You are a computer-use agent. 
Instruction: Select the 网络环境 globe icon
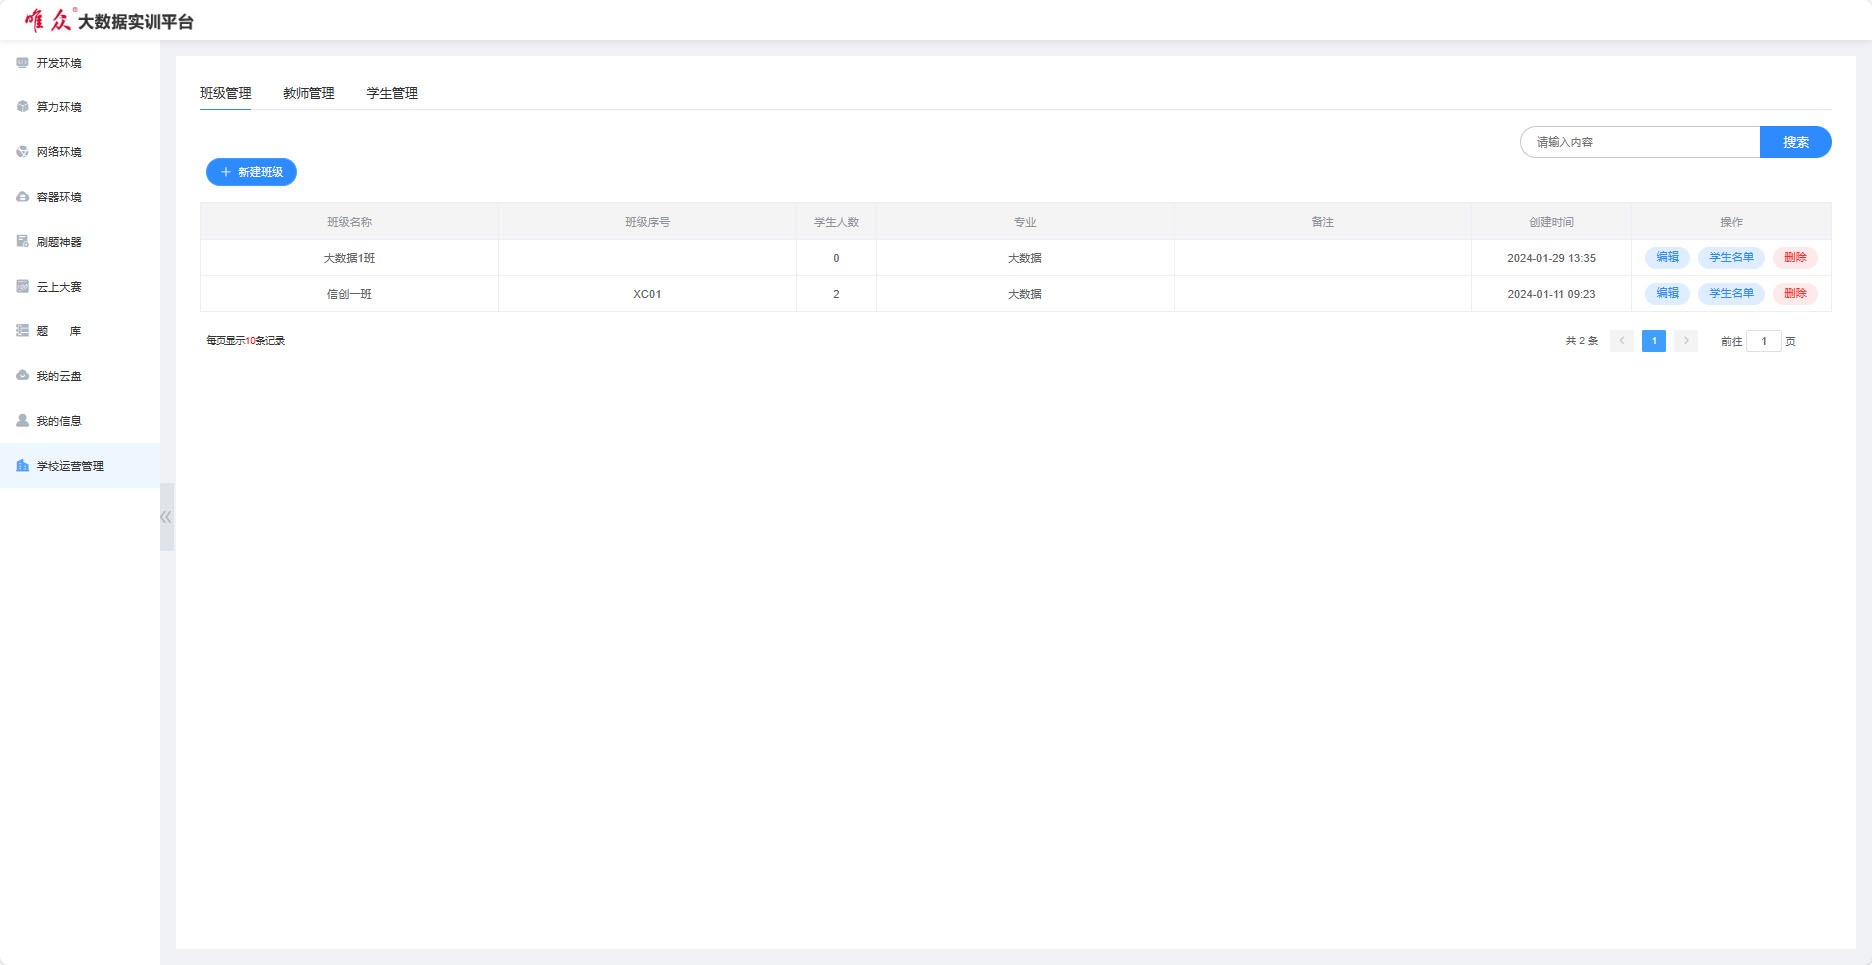[x=22, y=152]
